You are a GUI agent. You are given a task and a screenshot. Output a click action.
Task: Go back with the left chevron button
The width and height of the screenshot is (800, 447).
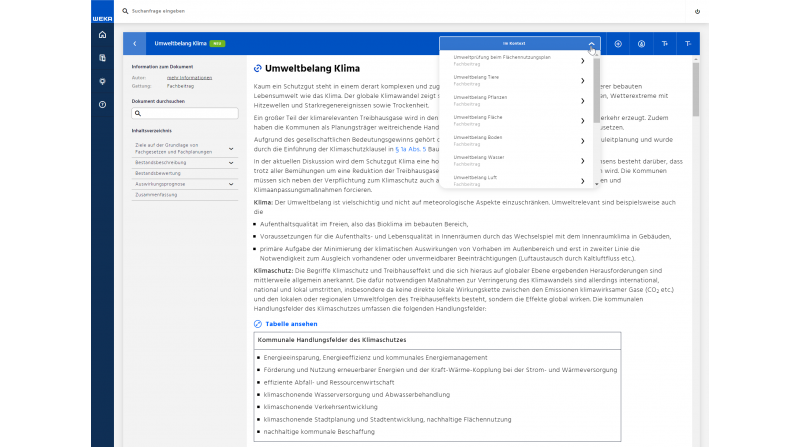pos(135,43)
